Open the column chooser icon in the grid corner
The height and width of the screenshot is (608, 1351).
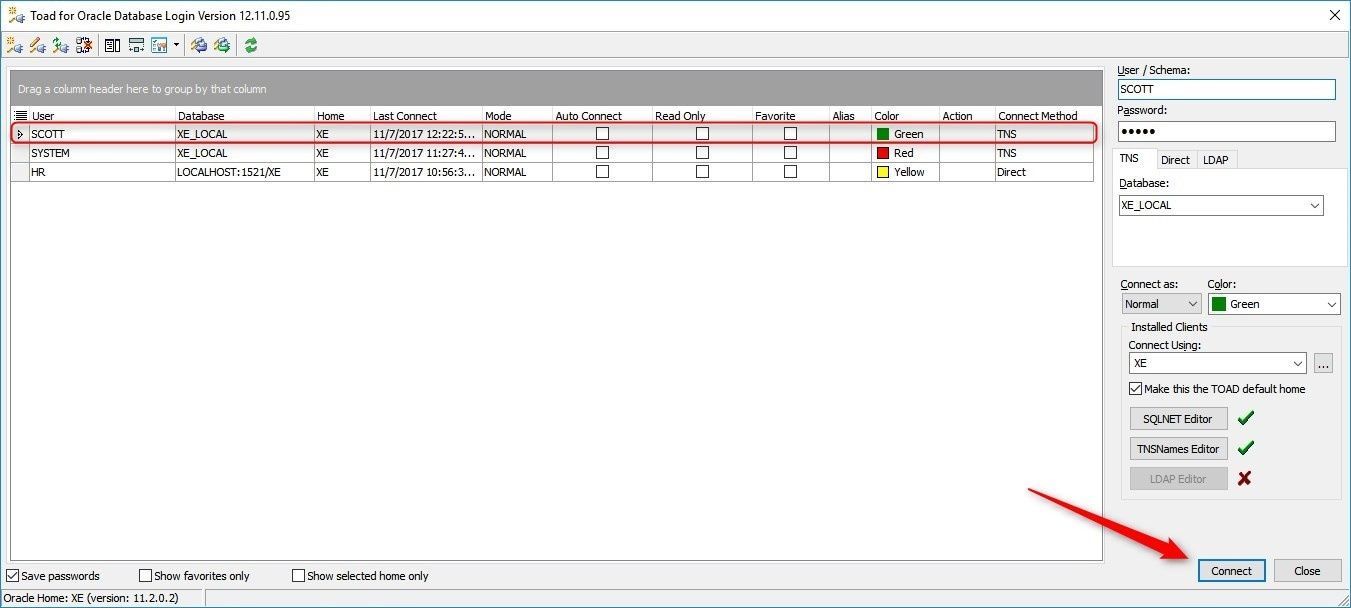pyautogui.click(x=20, y=116)
